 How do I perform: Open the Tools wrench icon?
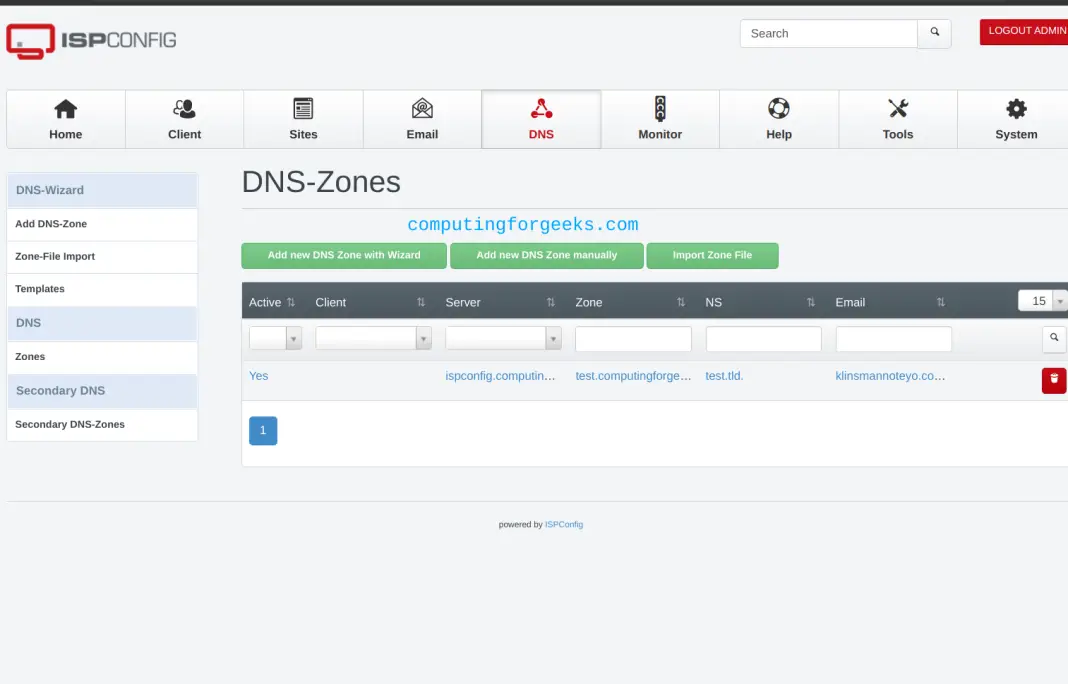[x=897, y=109]
